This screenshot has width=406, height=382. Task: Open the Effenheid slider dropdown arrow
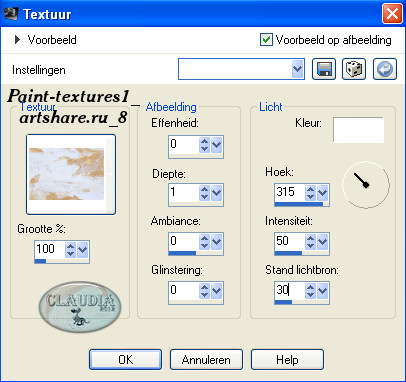pyautogui.click(x=217, y=145)
